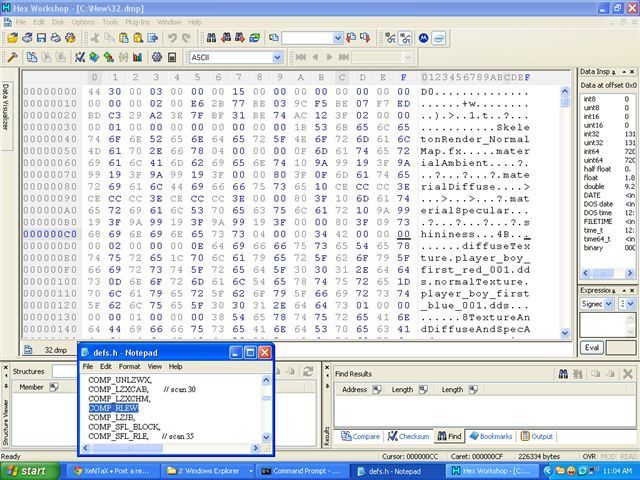Open the Disk menu

point(58,21)
